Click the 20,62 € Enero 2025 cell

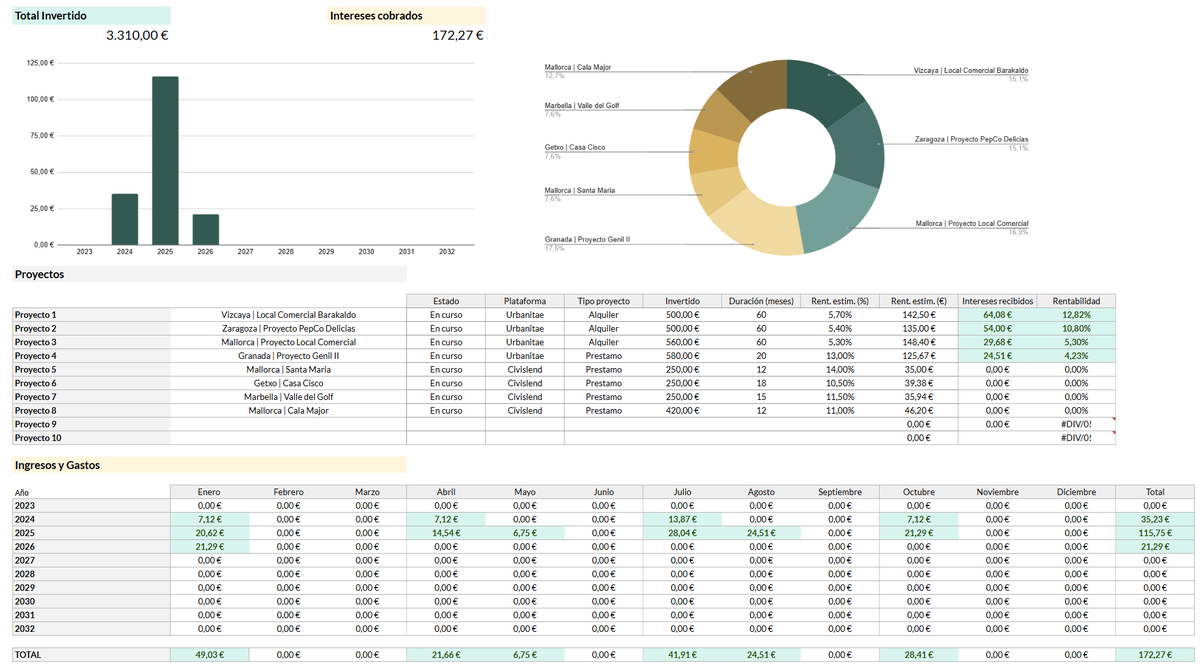click(x=209, y=533)
